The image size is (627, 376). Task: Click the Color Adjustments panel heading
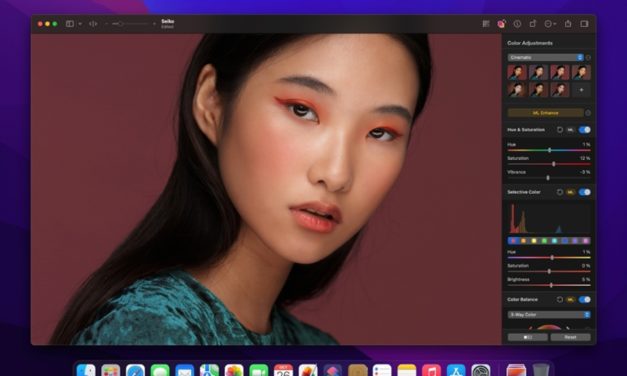coord(530,43)
